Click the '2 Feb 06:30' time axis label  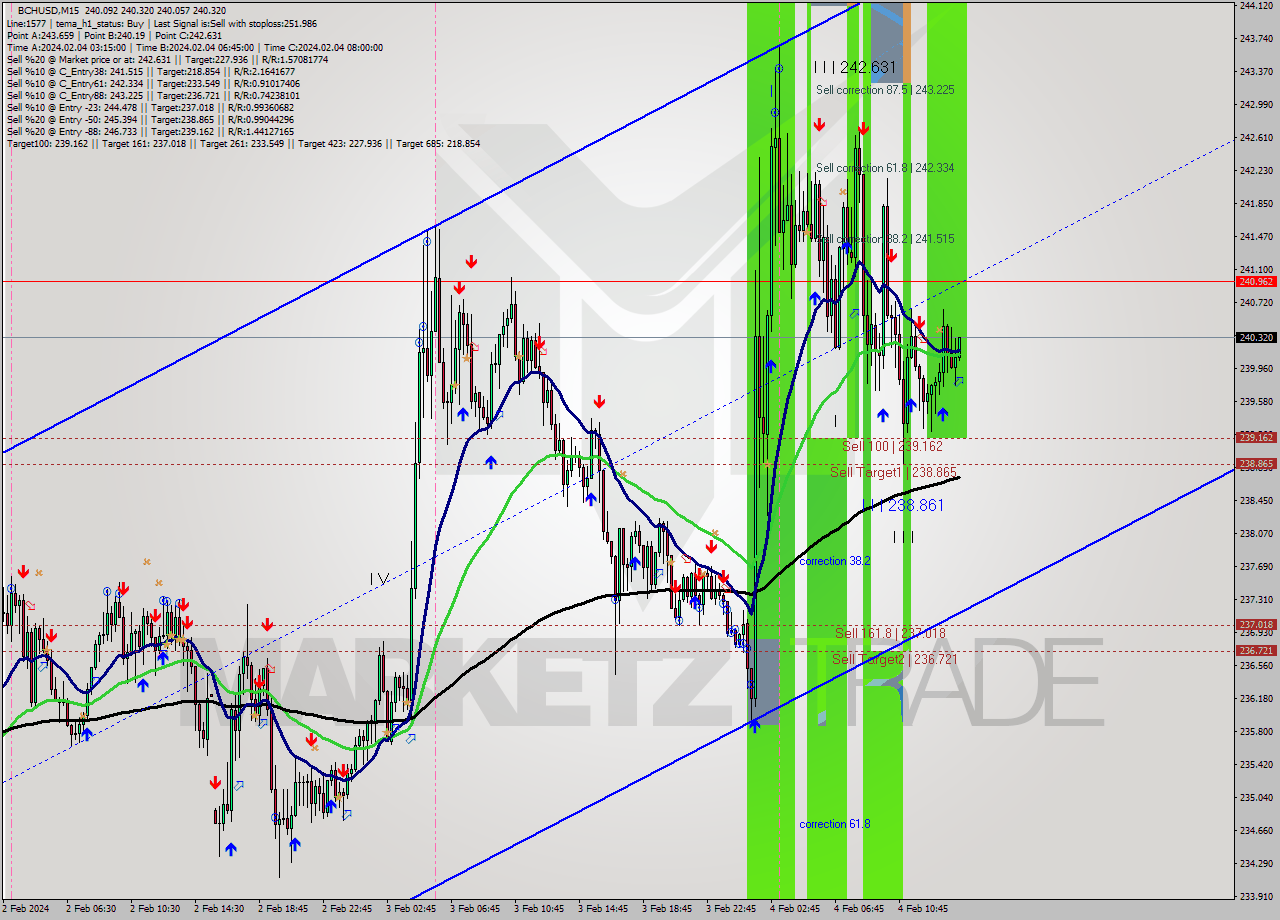(91, 909)
